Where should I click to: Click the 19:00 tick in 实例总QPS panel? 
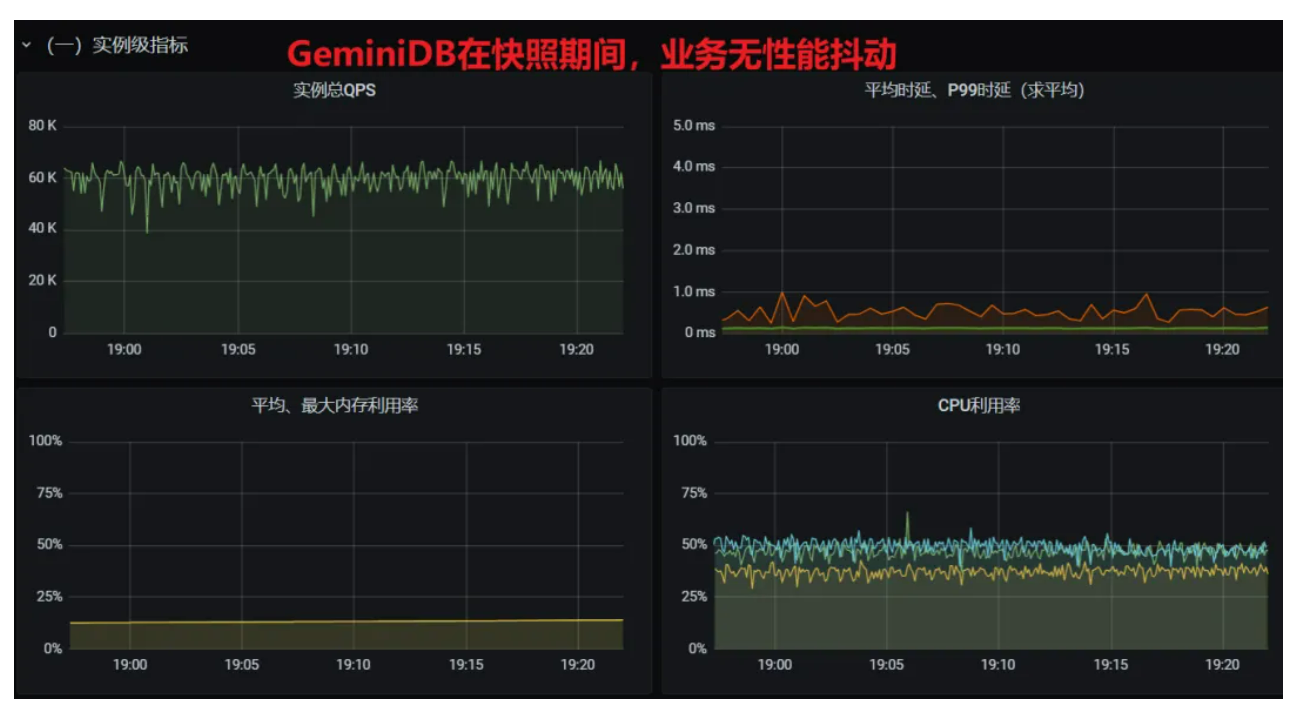point(124,350)
